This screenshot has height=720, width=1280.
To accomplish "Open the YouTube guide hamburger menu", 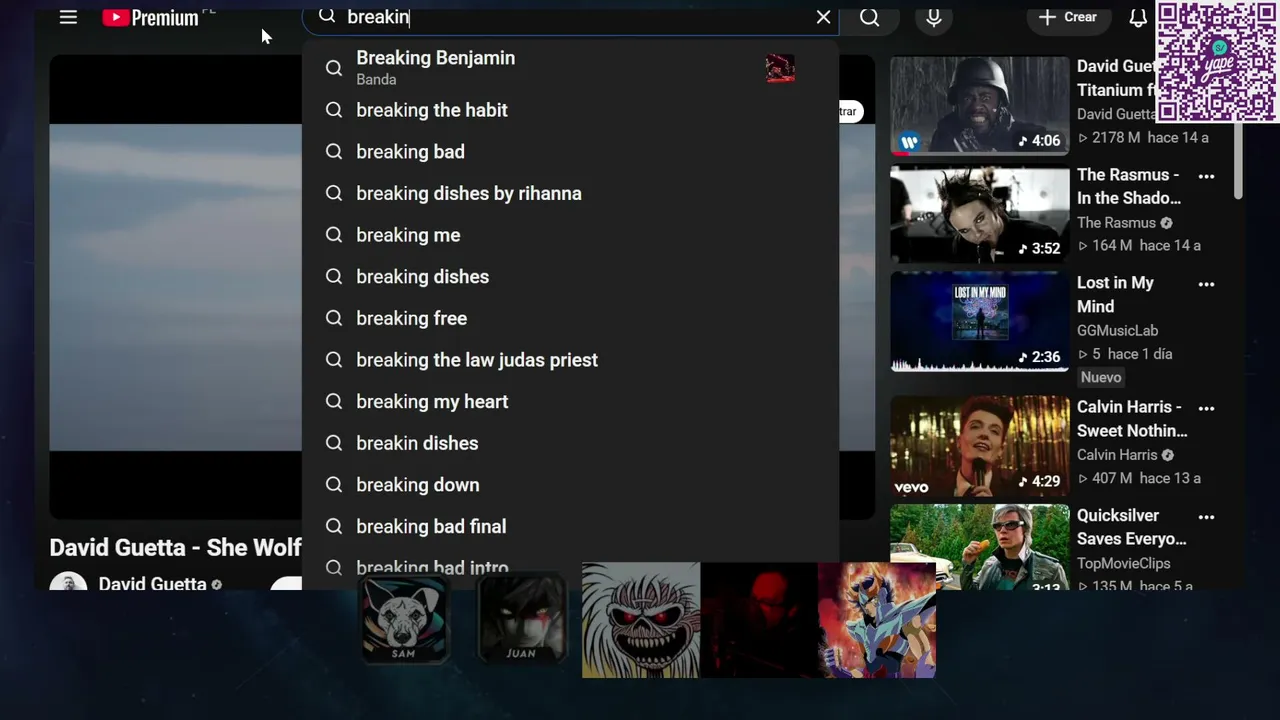I will (68, 17).
